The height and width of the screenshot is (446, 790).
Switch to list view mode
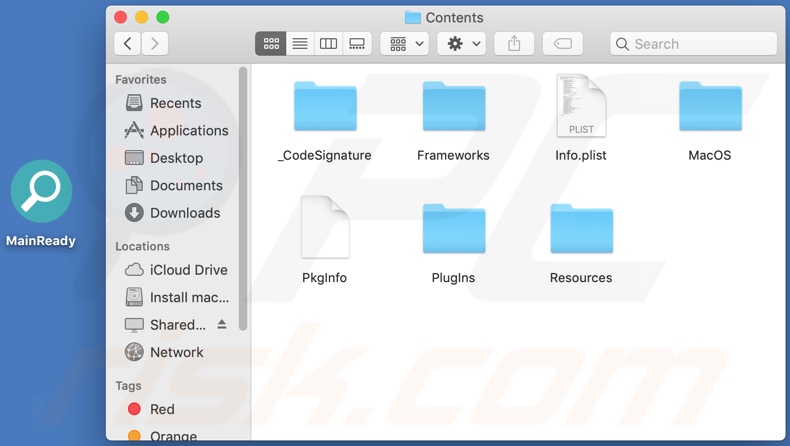[x=300, y=44]
